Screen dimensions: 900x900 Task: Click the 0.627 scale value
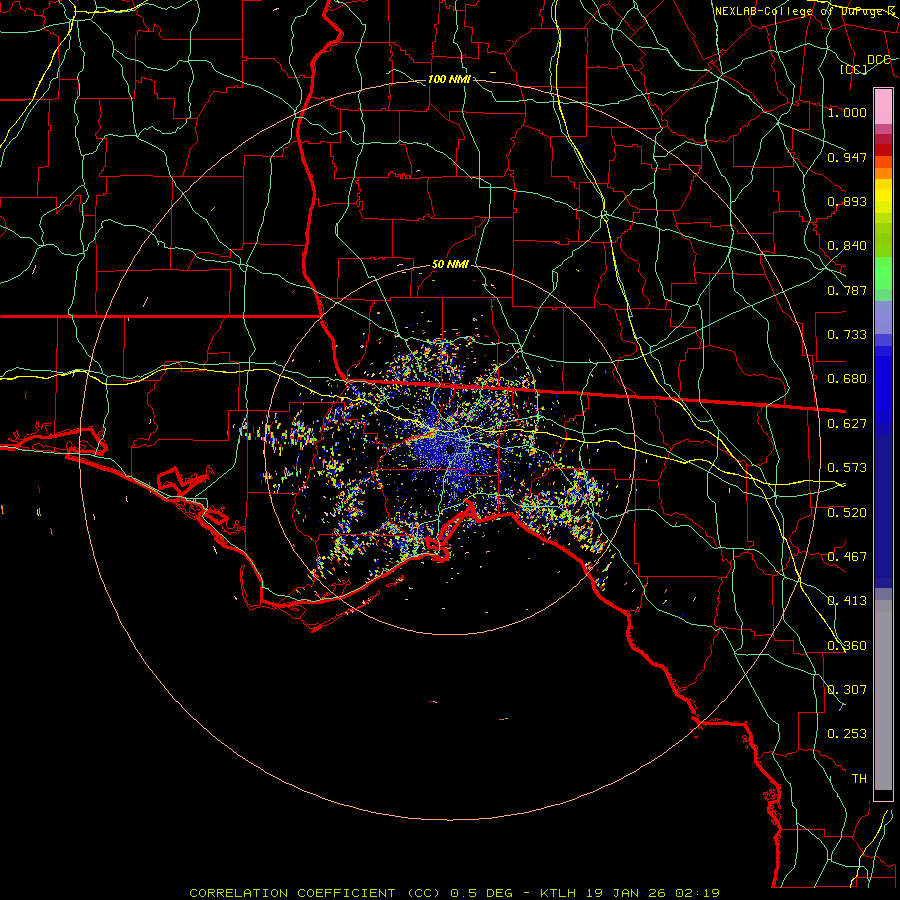847,424
